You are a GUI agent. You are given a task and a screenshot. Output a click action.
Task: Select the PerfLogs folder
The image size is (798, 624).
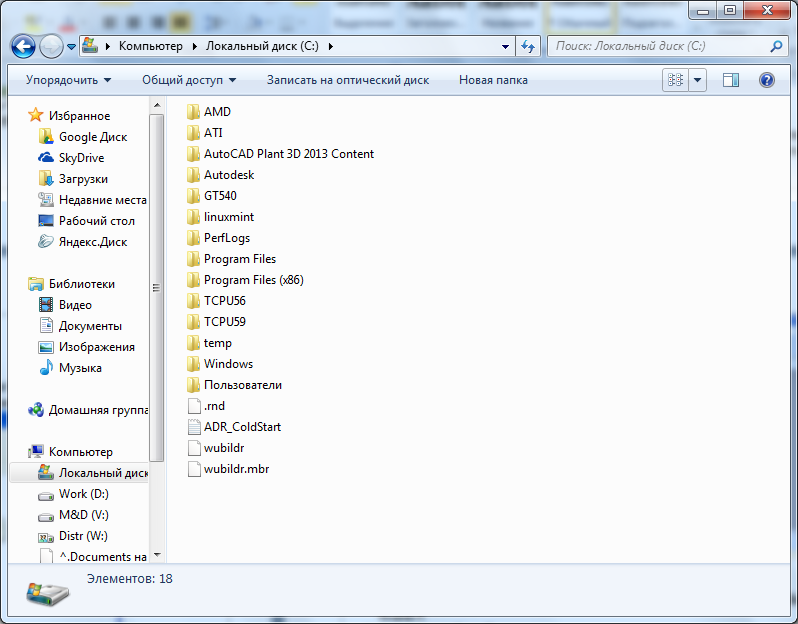(218, 238)
